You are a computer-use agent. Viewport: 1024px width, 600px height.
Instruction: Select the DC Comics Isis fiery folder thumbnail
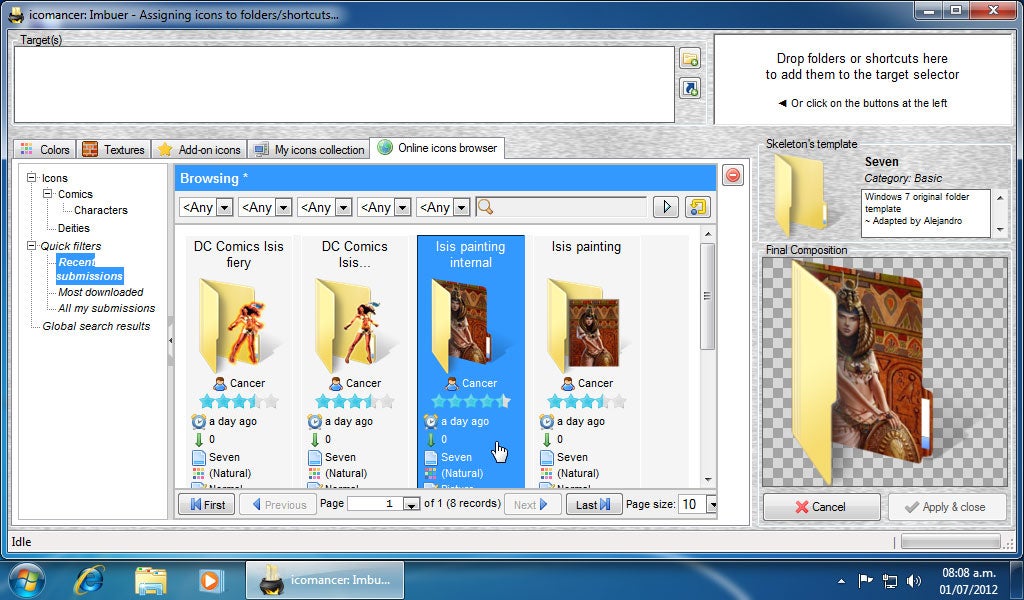[x=238, y=324]
